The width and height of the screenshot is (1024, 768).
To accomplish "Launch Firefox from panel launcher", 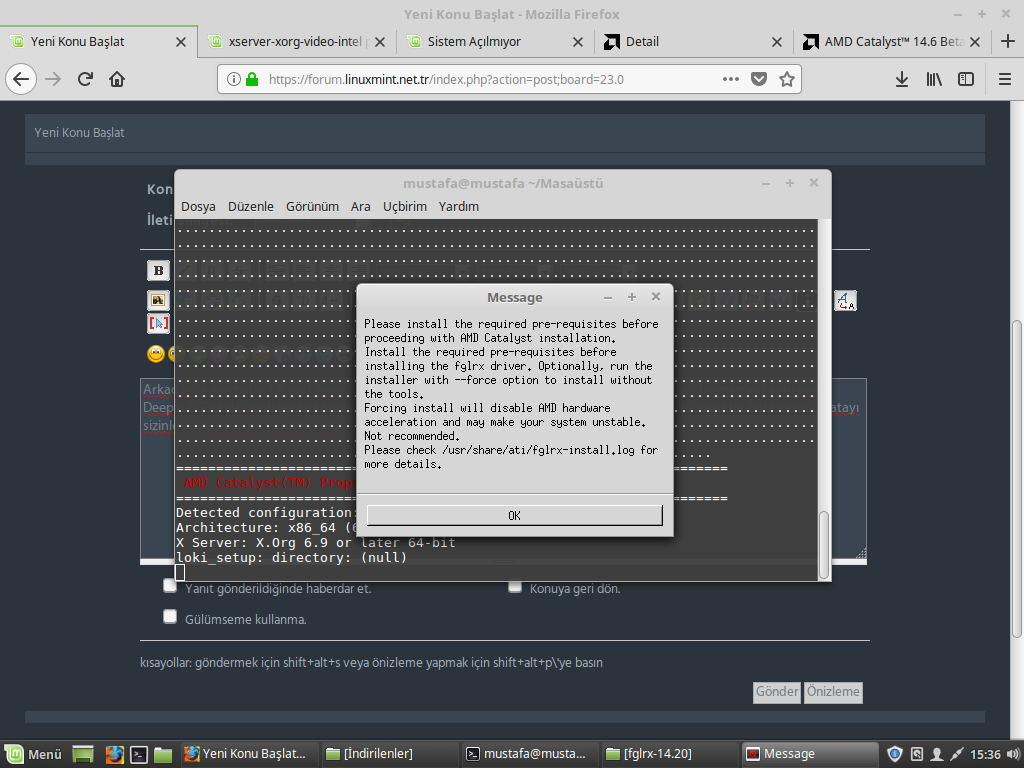I will click(x=114, y=754).
